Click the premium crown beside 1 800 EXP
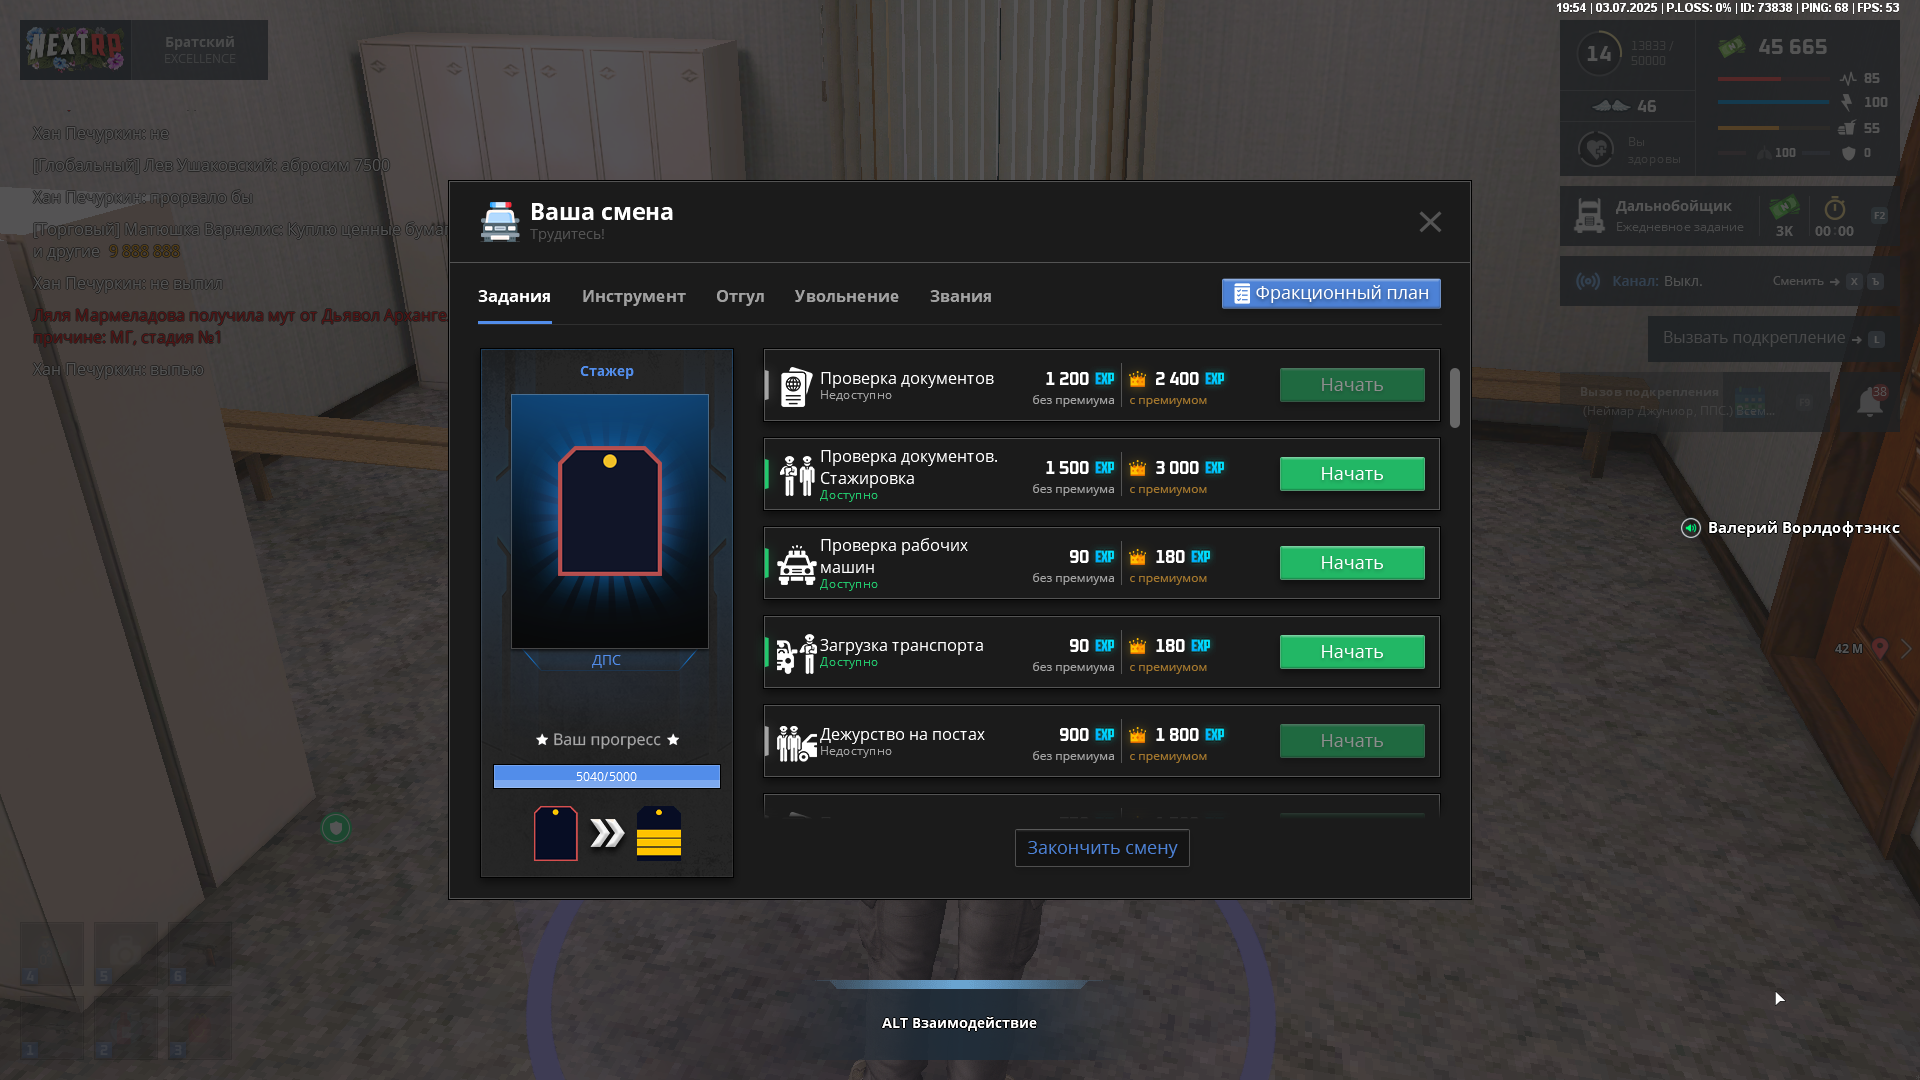 pyautogui.click(x=1138, y=735)
